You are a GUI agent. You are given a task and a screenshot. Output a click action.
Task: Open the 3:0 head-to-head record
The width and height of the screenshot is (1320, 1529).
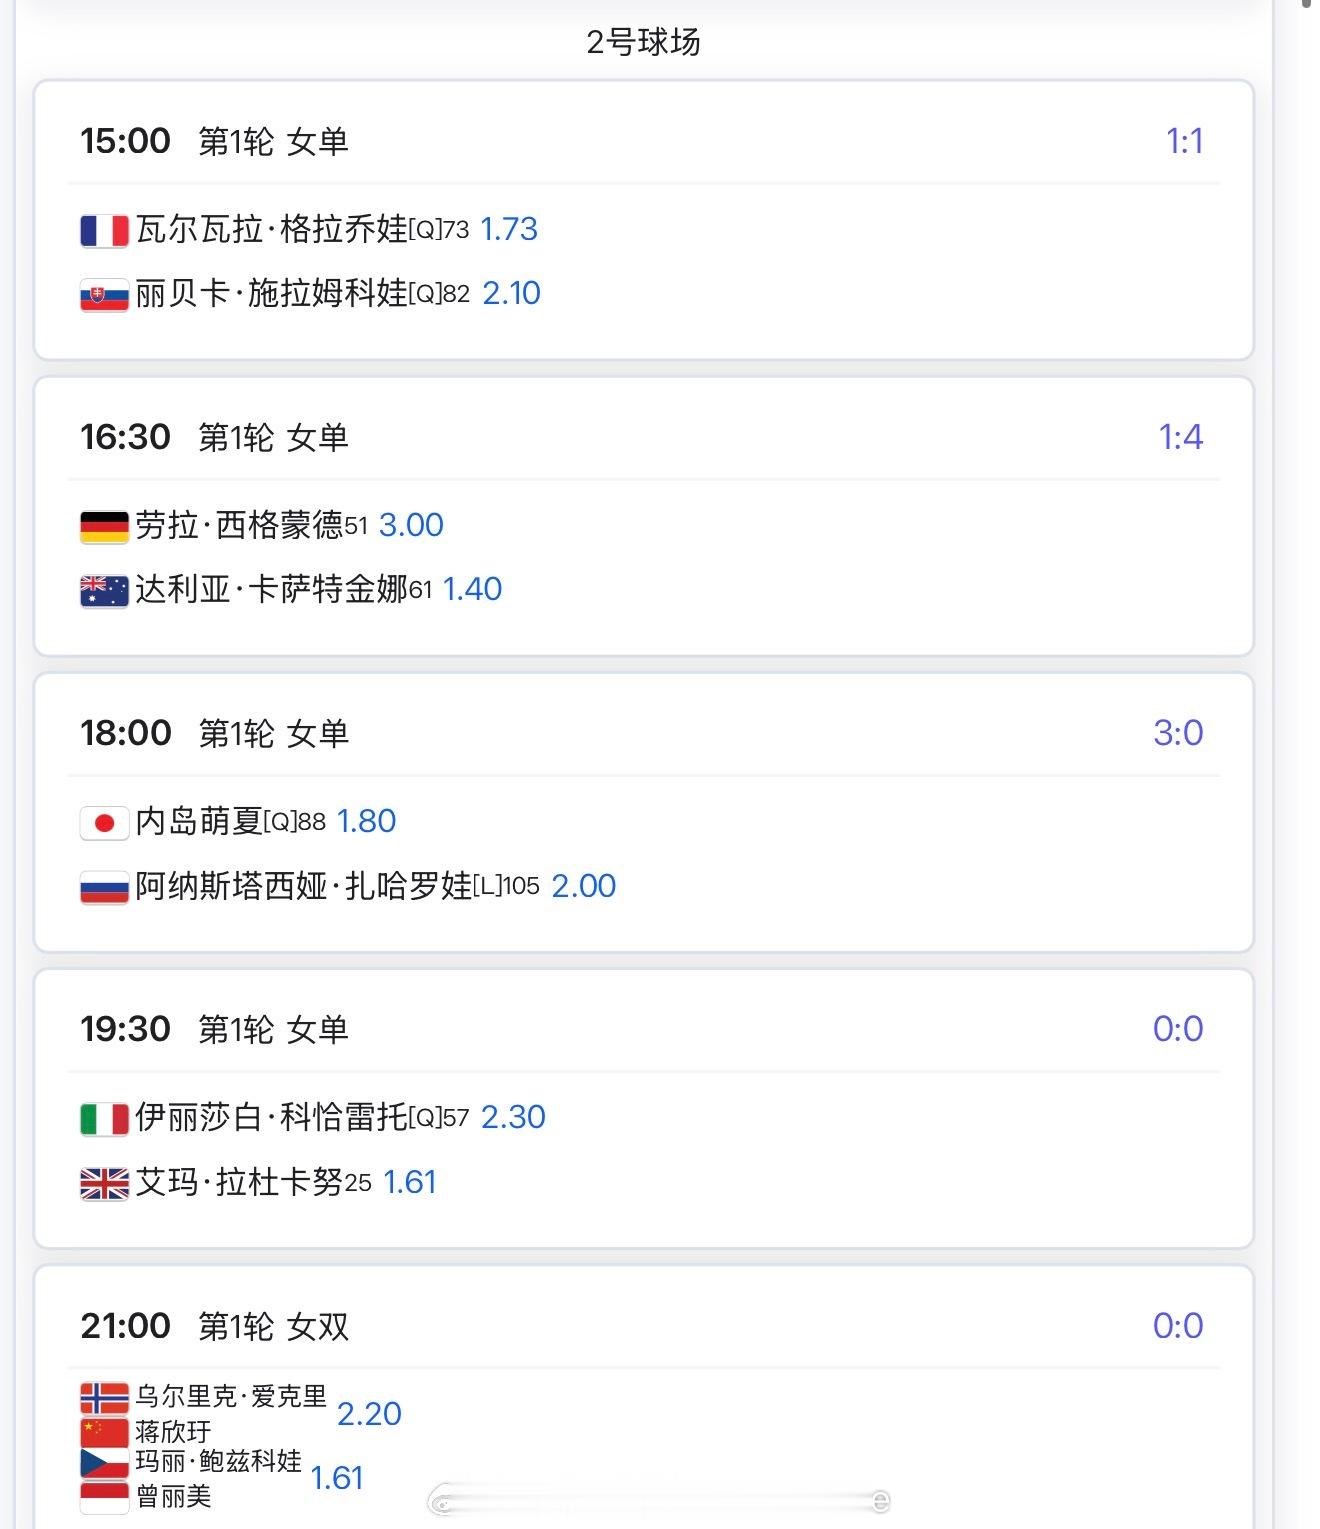(1178, 733)
